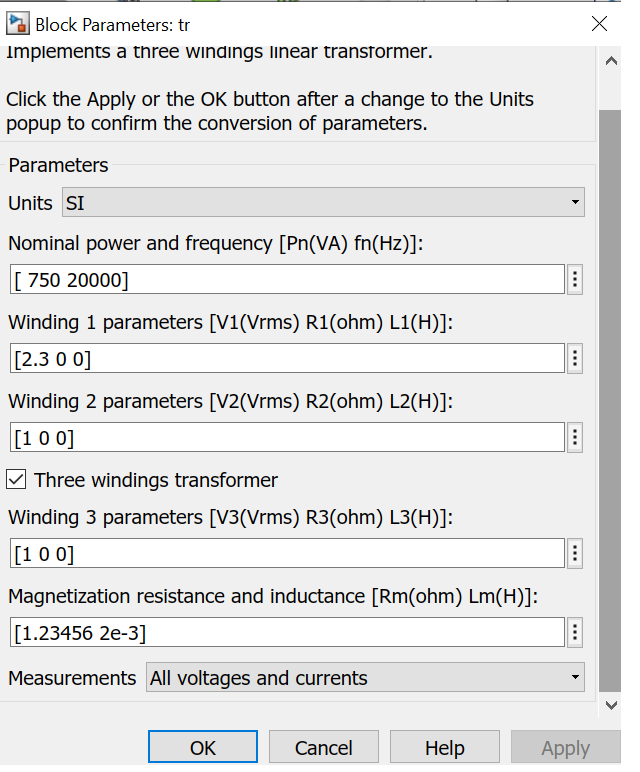Click the Cancel button
The image size is (640, 772).
click(323, 747)
